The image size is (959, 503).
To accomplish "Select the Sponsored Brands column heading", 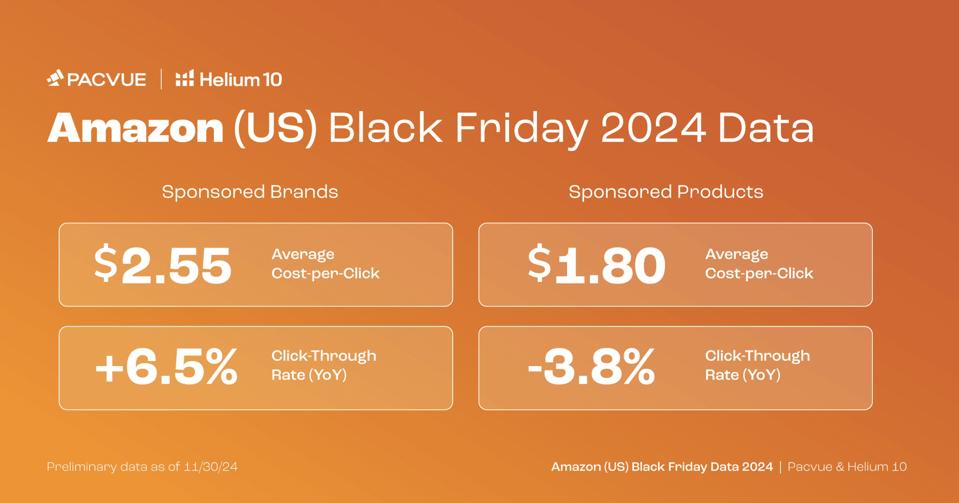I will point(250,192).
